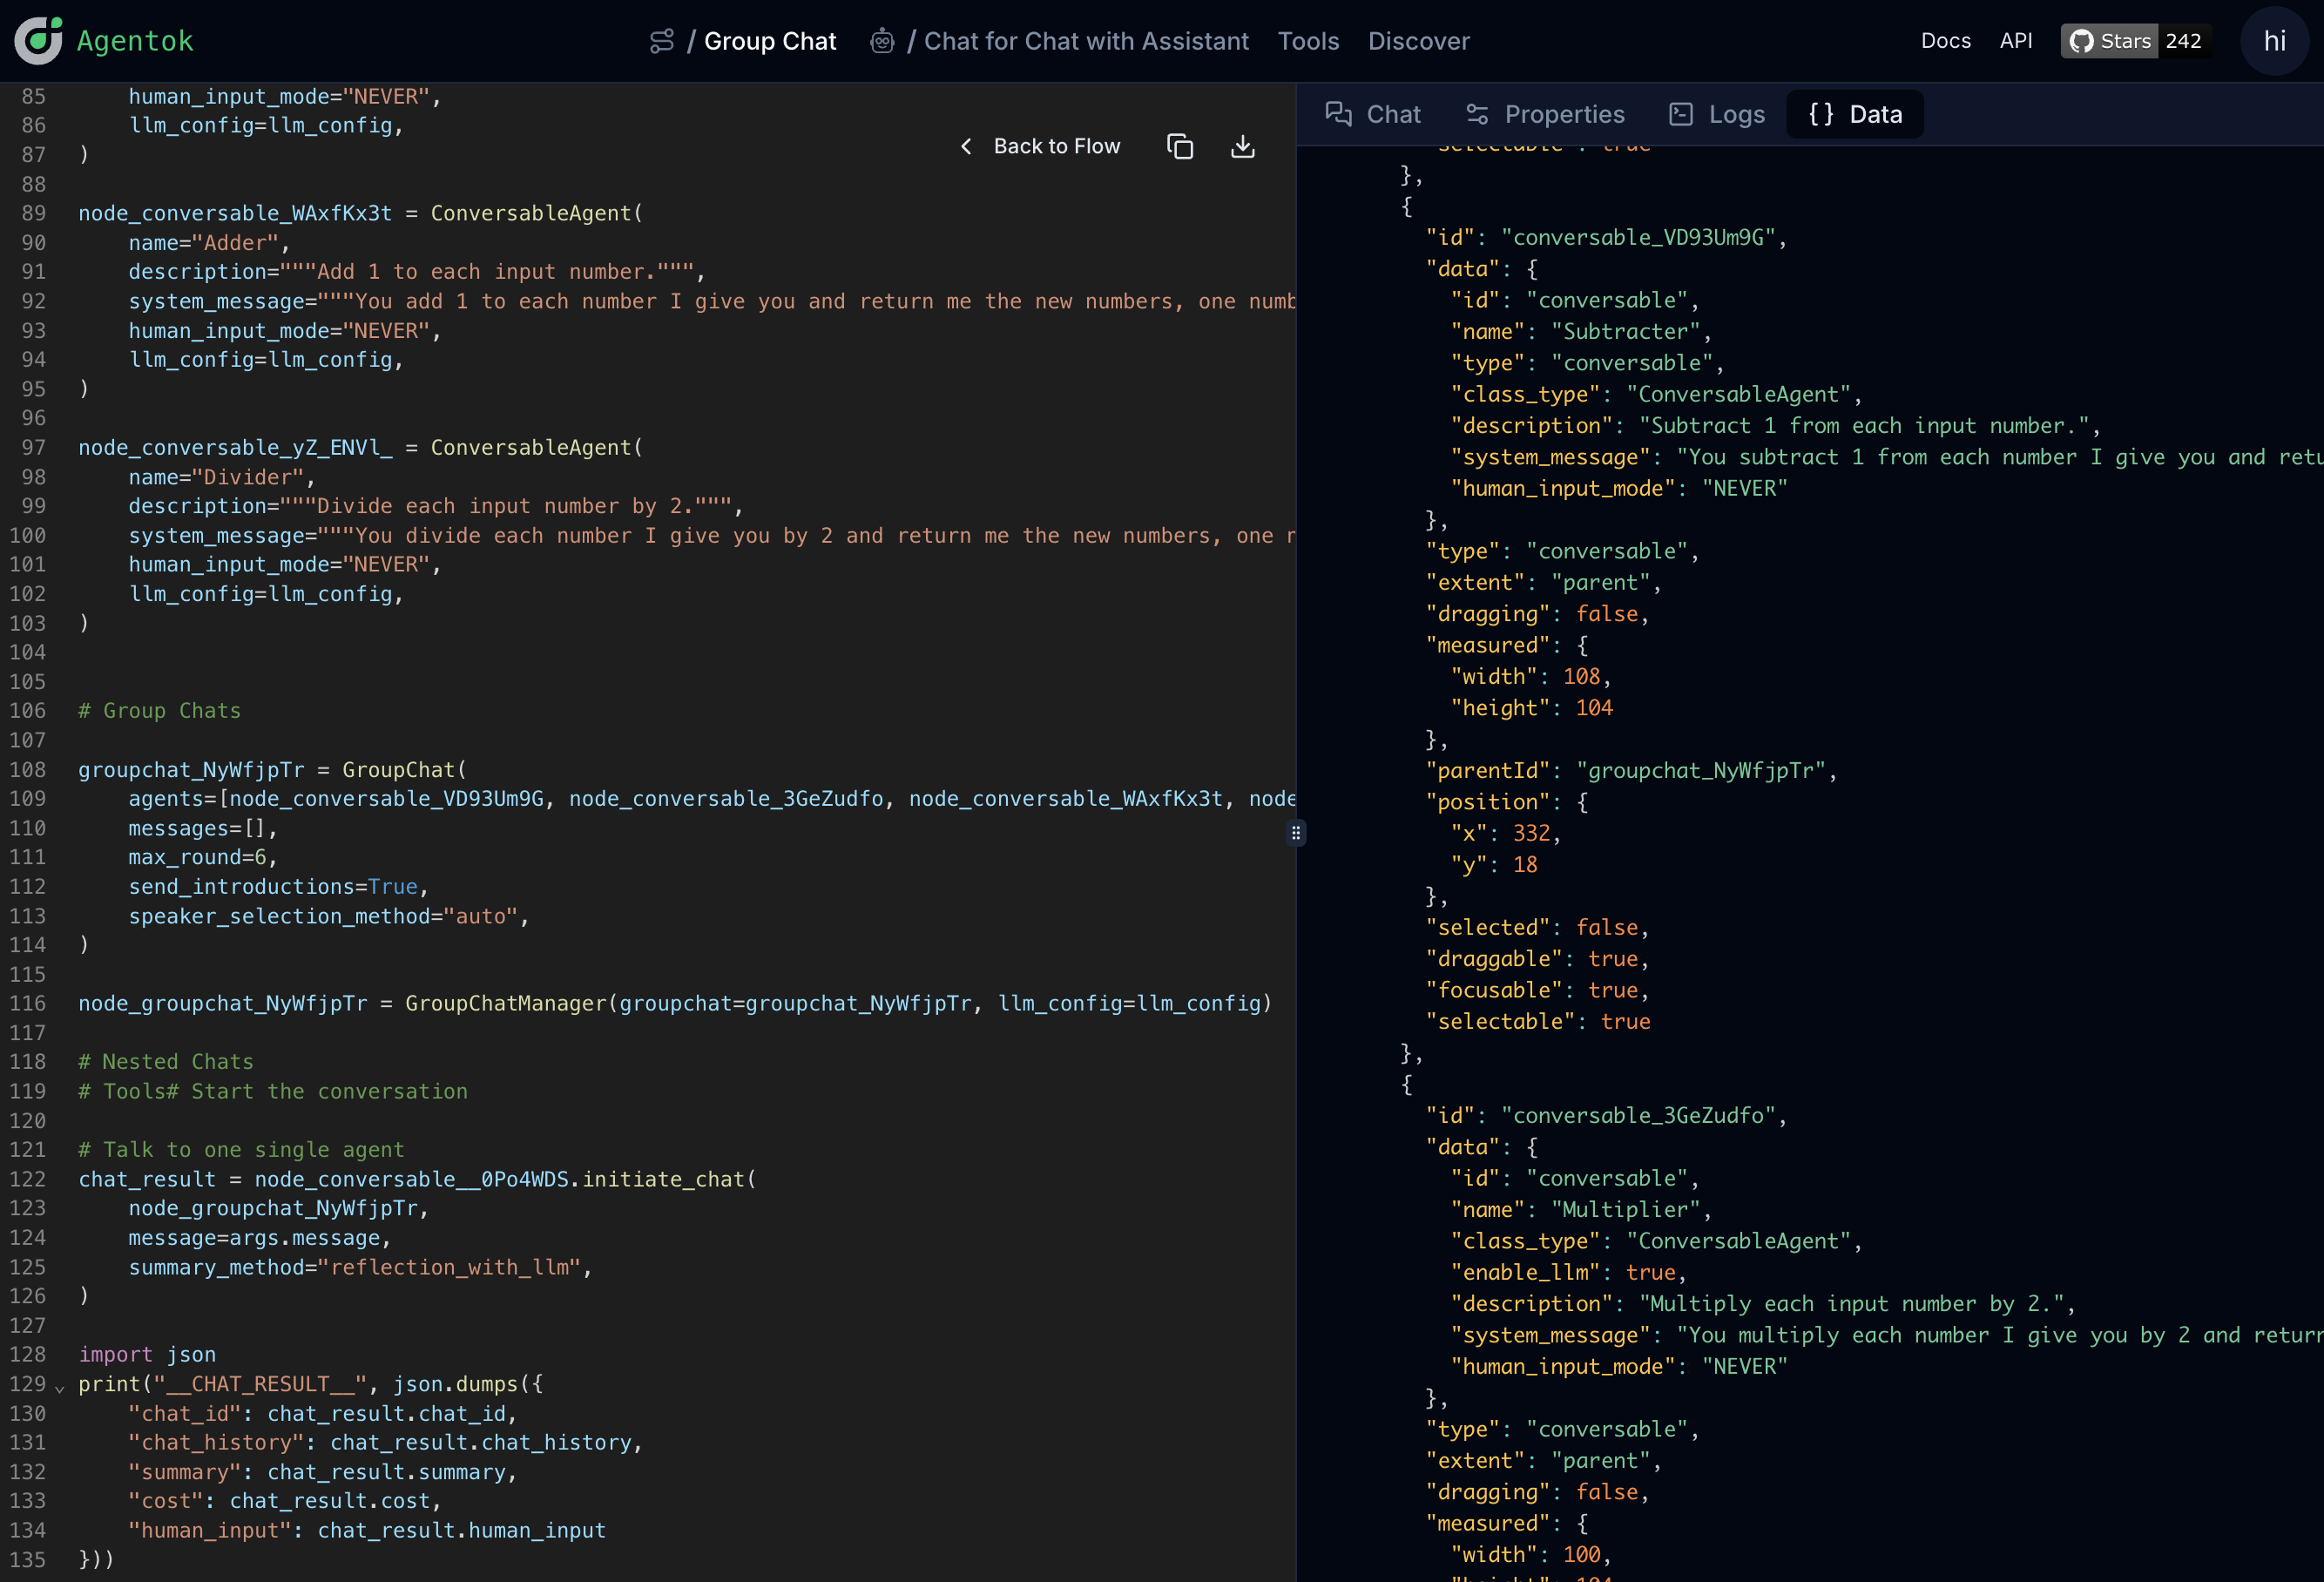This screenshot has height=1582, width=2324.
Task: Open the Logs tab
Action: click(x=1717, y=114)
